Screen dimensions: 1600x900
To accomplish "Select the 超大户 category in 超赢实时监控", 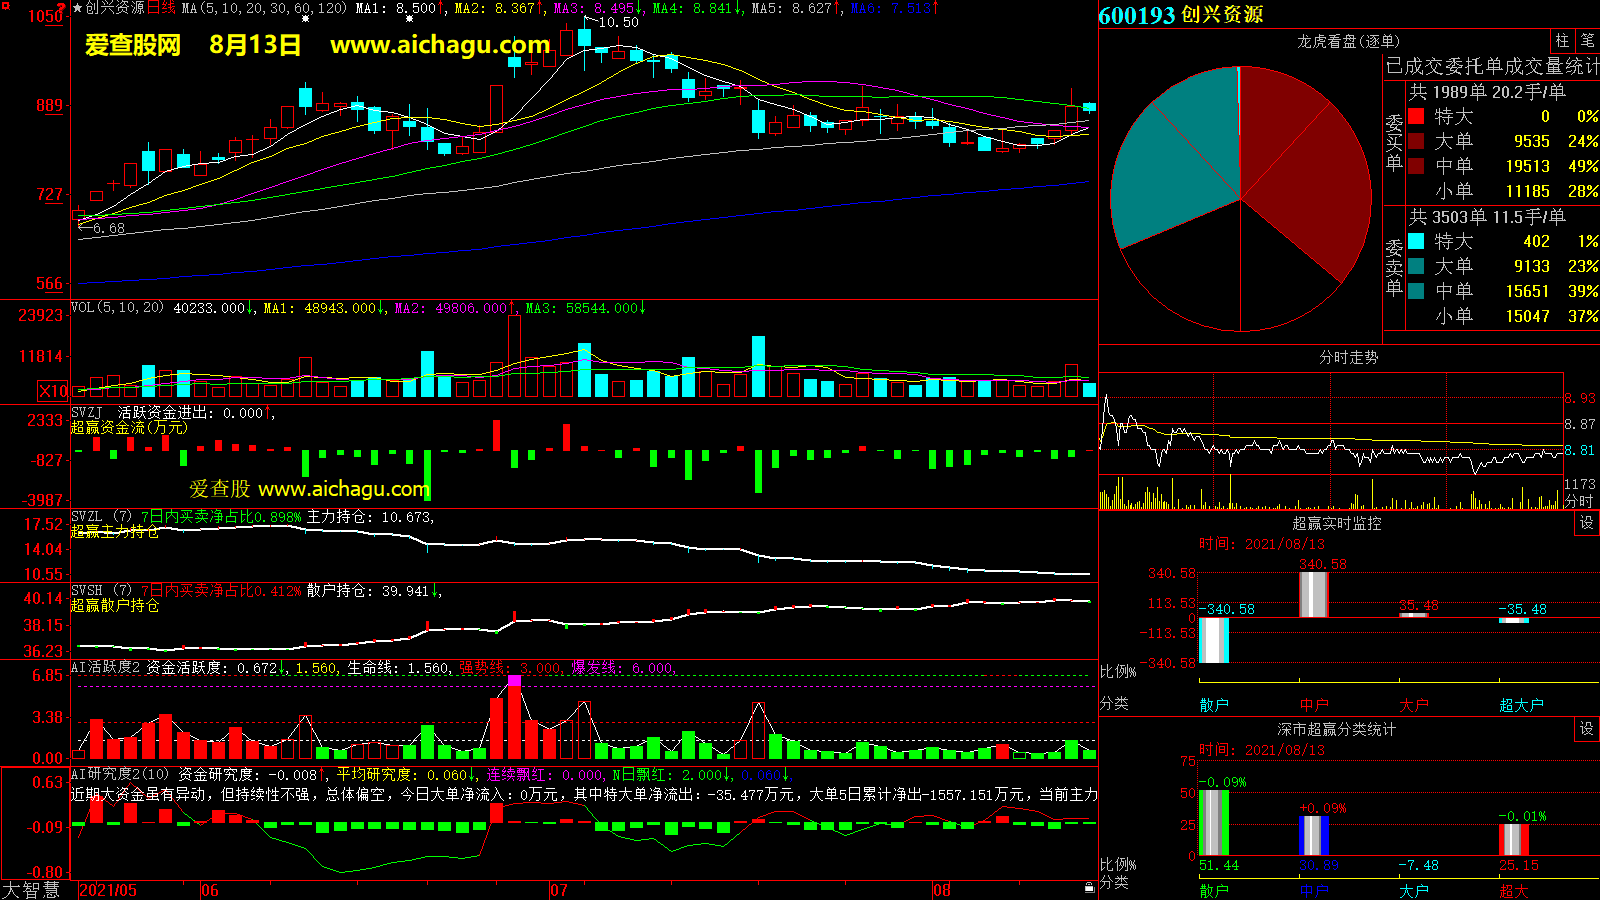I will click(1521, 705).
